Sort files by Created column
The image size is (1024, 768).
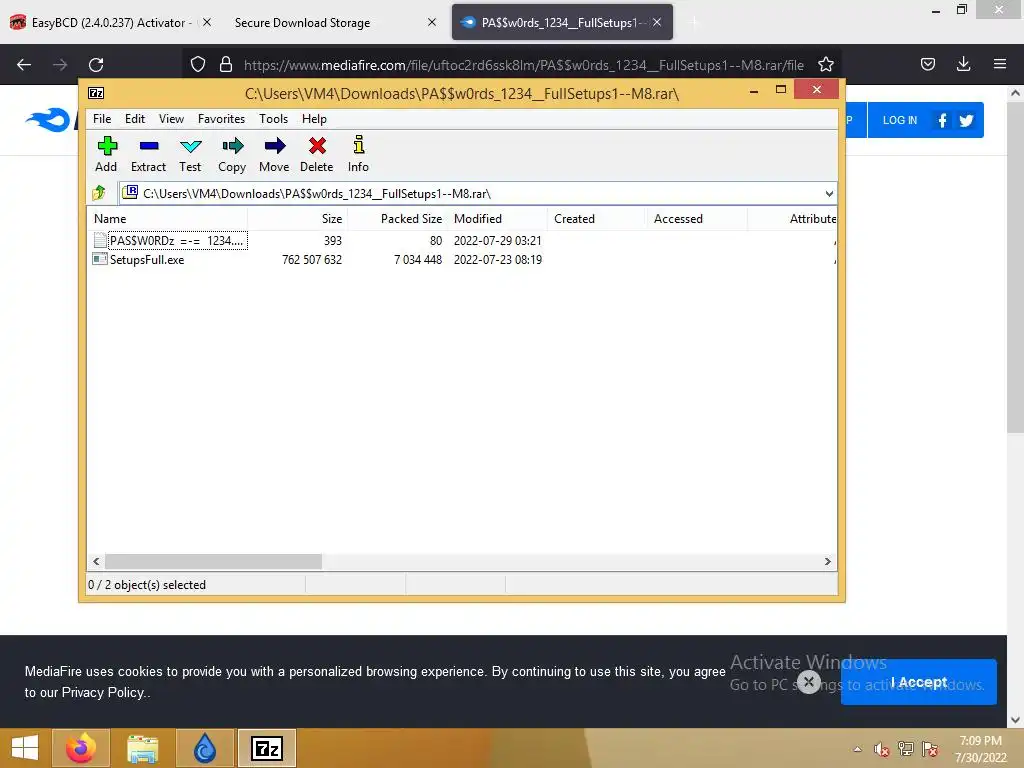(596, 219)
